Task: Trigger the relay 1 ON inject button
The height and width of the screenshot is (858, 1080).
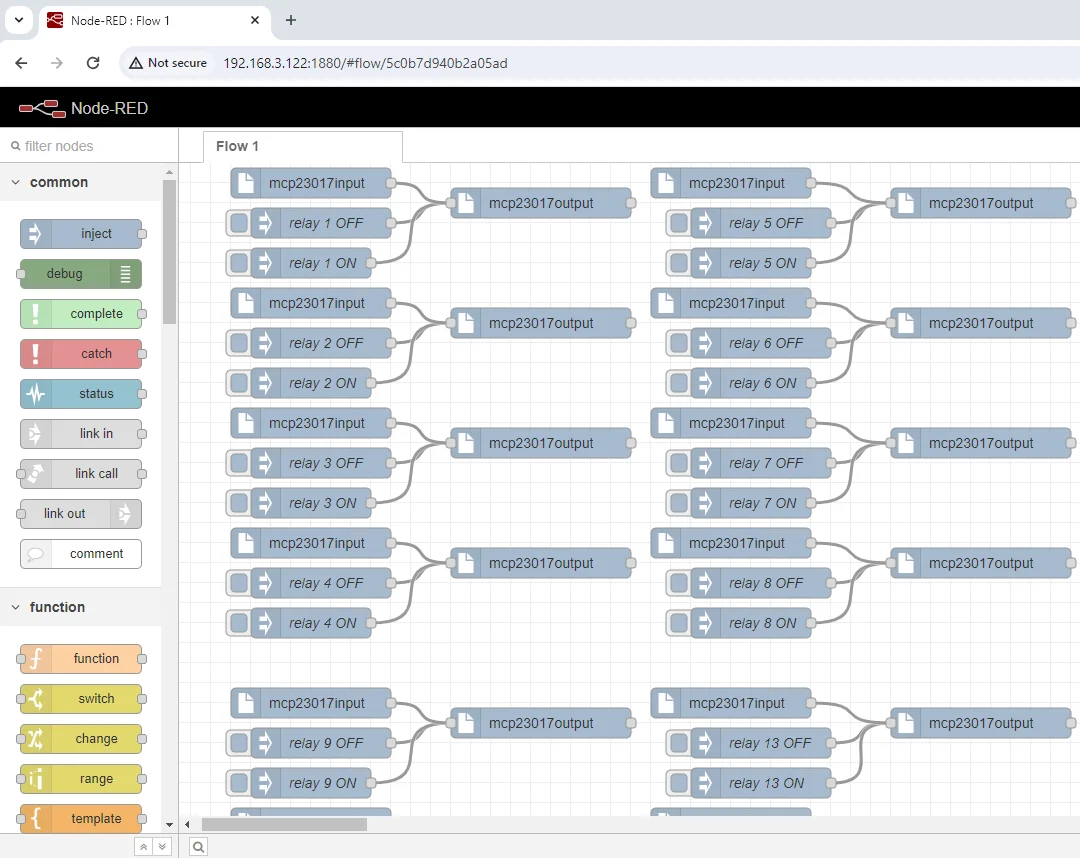Action: 239,263
